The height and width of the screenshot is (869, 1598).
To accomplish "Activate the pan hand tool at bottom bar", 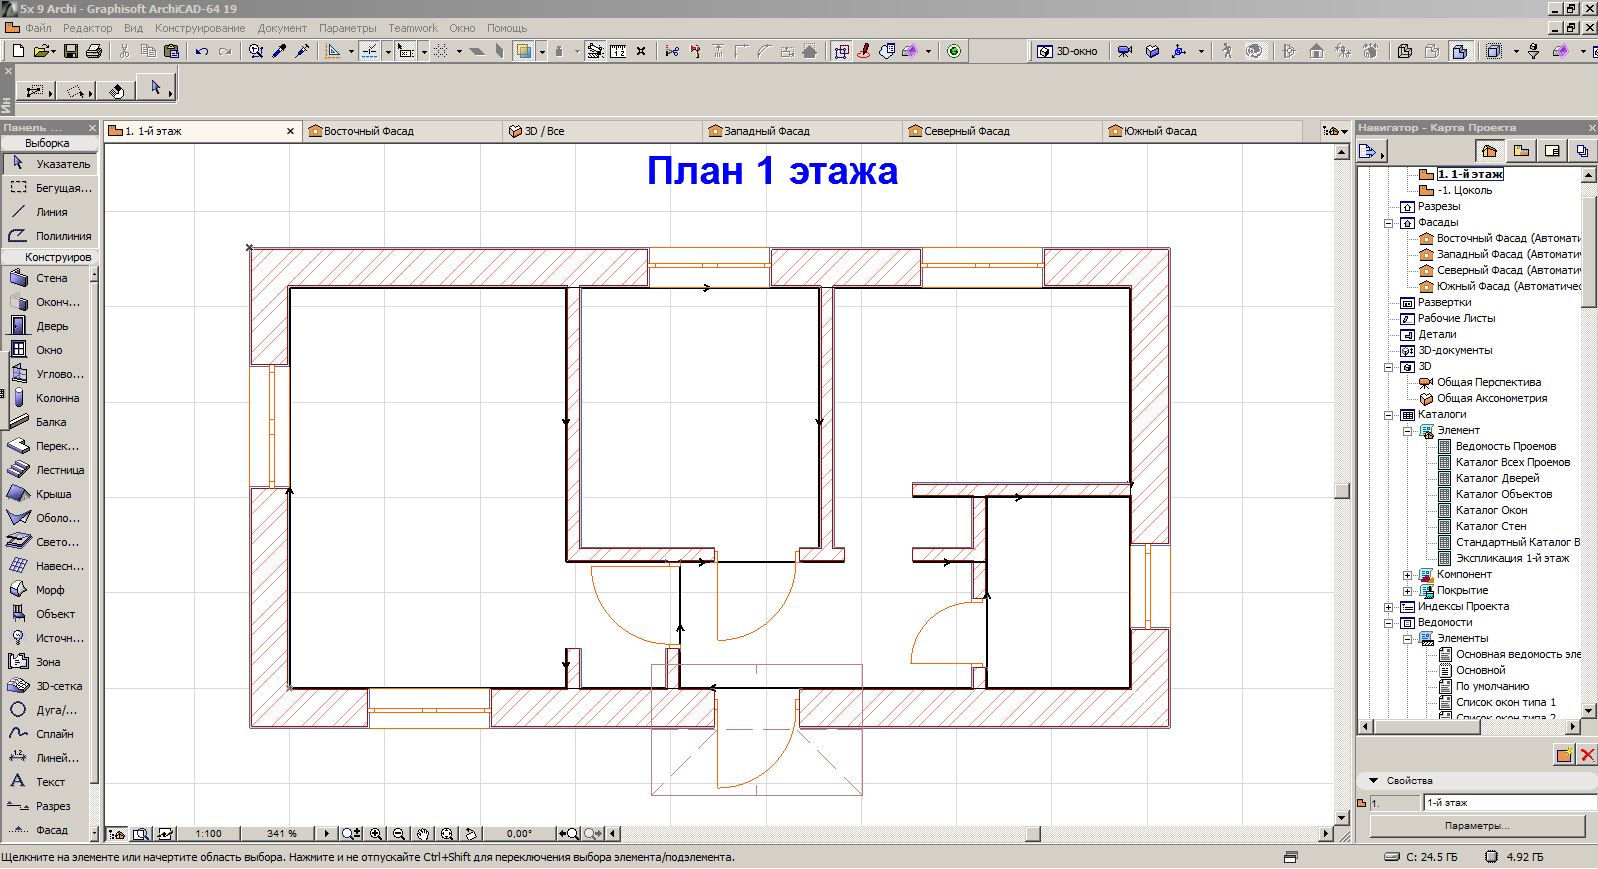I will tap(423, 833).
